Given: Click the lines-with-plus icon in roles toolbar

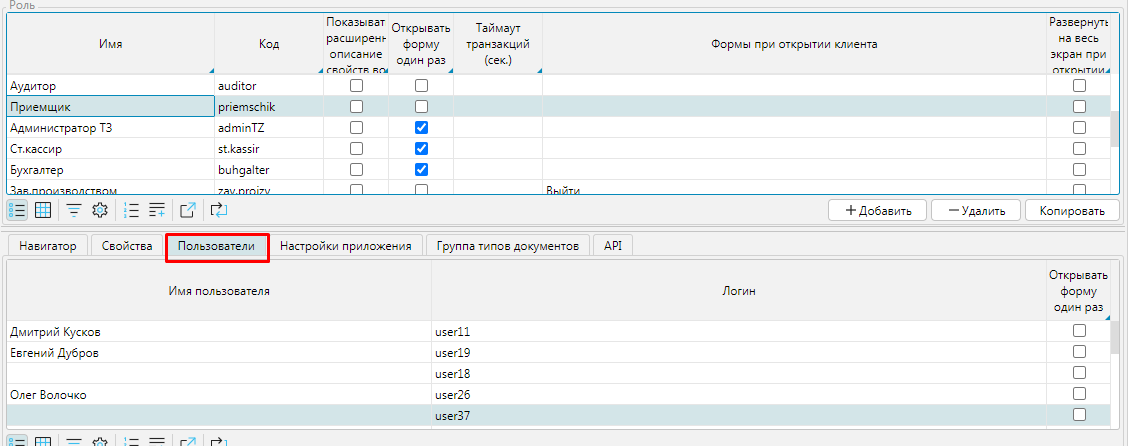Looking at the screenshot, I should click(157, 210).
